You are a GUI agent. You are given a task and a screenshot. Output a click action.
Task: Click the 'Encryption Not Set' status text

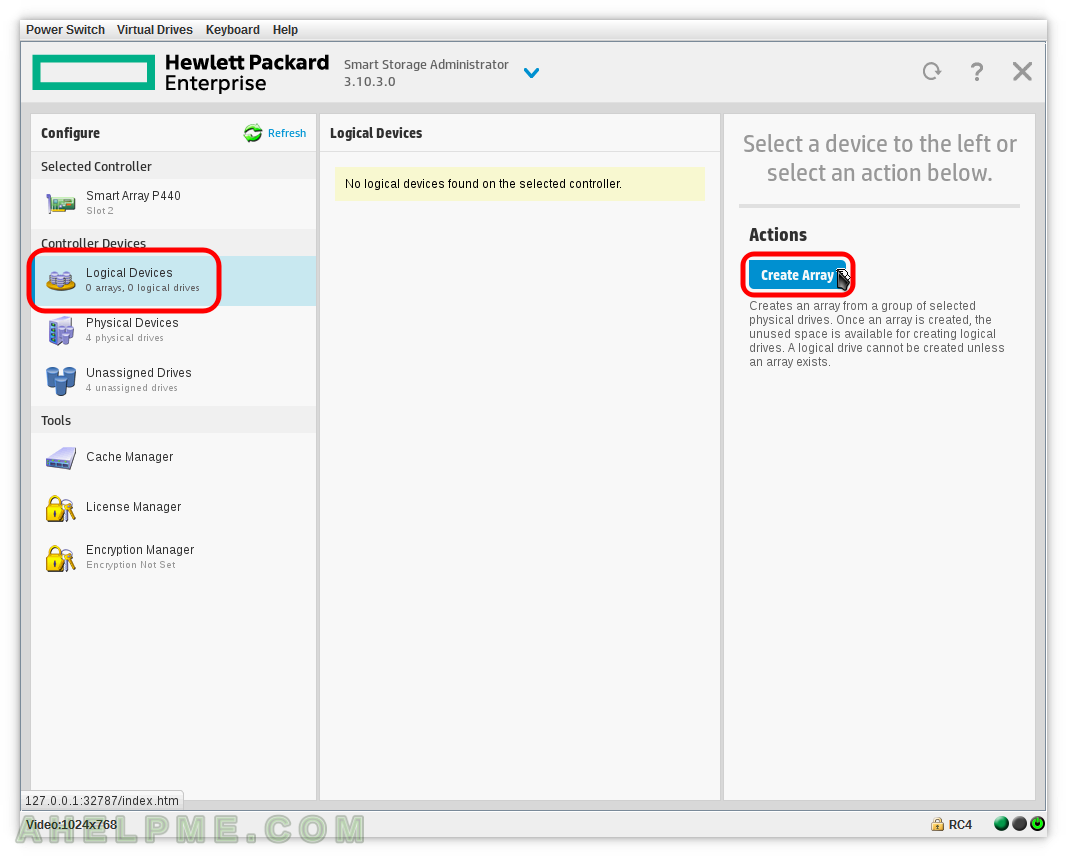point(131,565)
